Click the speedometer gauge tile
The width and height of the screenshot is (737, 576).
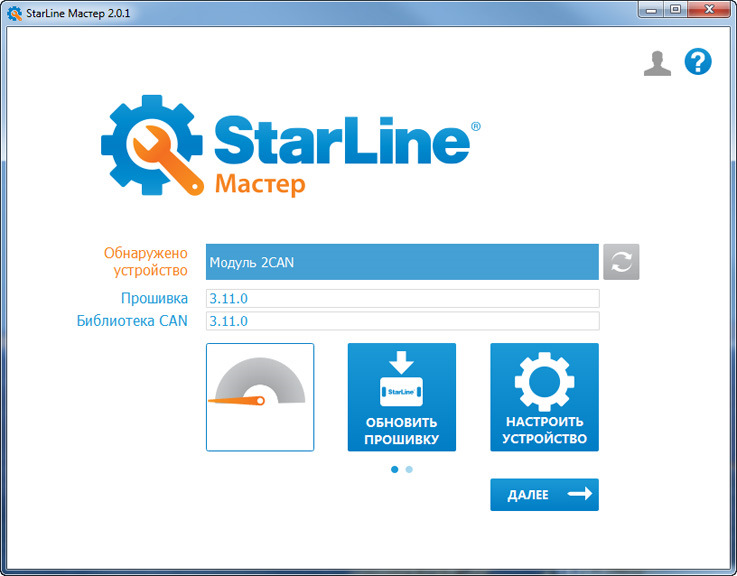pos(260,397)
